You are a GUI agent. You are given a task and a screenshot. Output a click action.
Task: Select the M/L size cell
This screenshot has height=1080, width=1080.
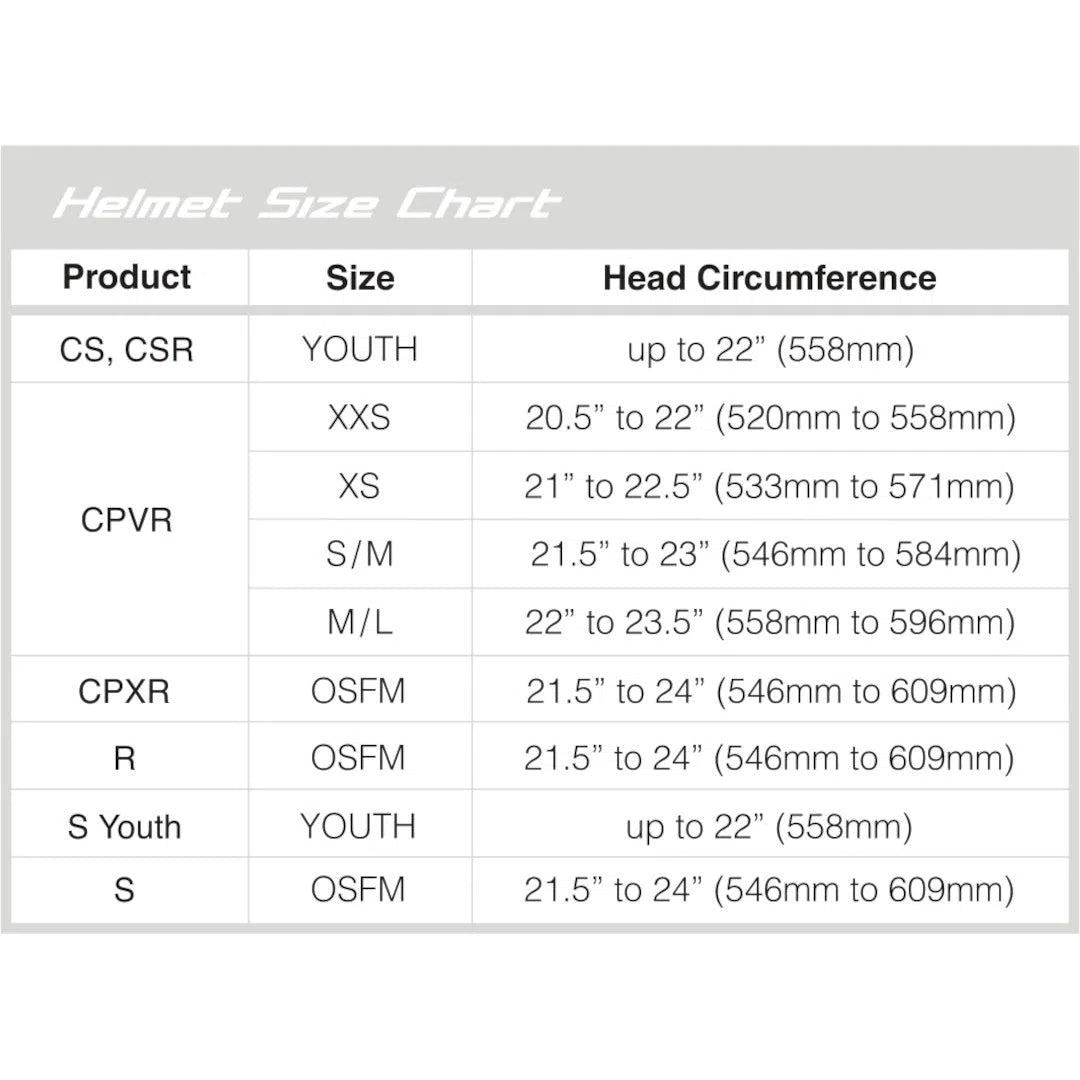359,623
